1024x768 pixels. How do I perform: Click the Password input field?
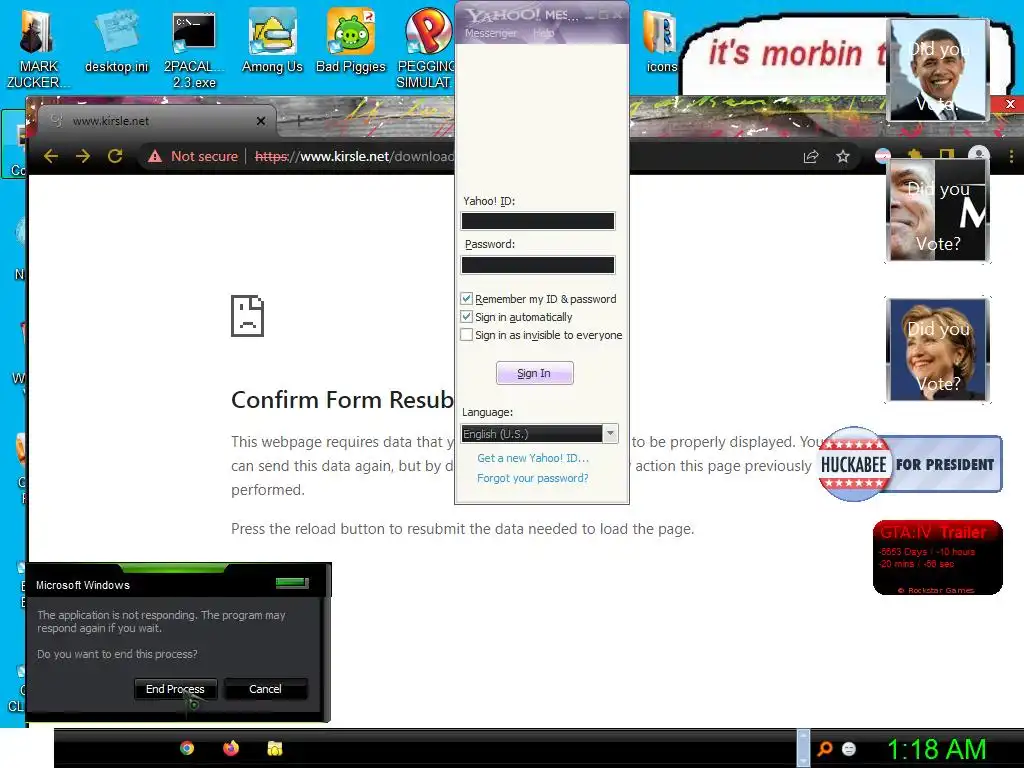pyautogui.click(x=537, y=264)
